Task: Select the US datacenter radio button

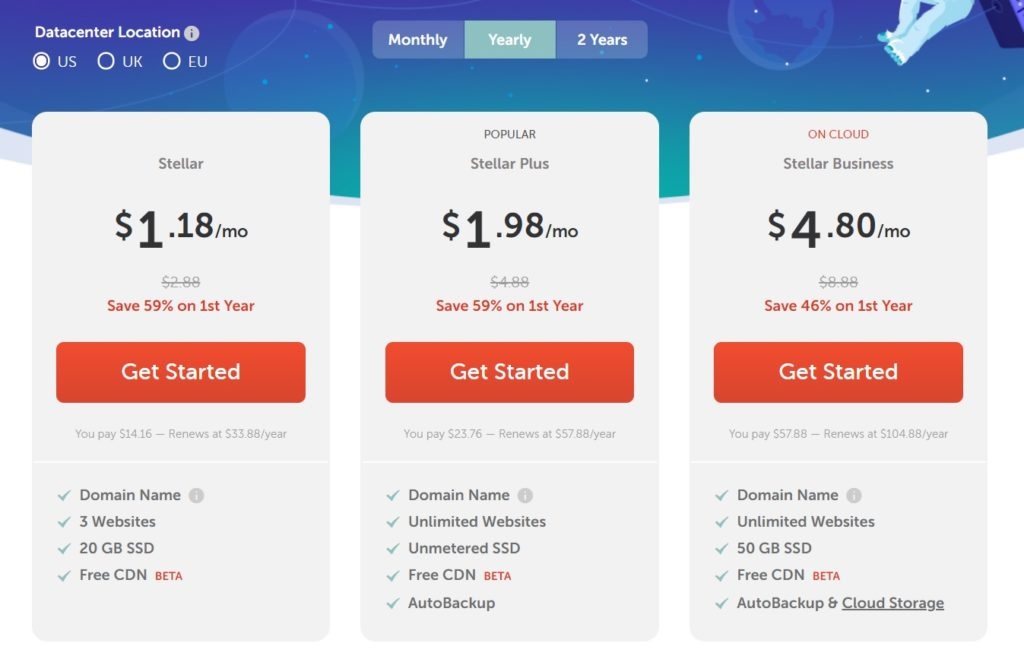Action: click(41, 61)
